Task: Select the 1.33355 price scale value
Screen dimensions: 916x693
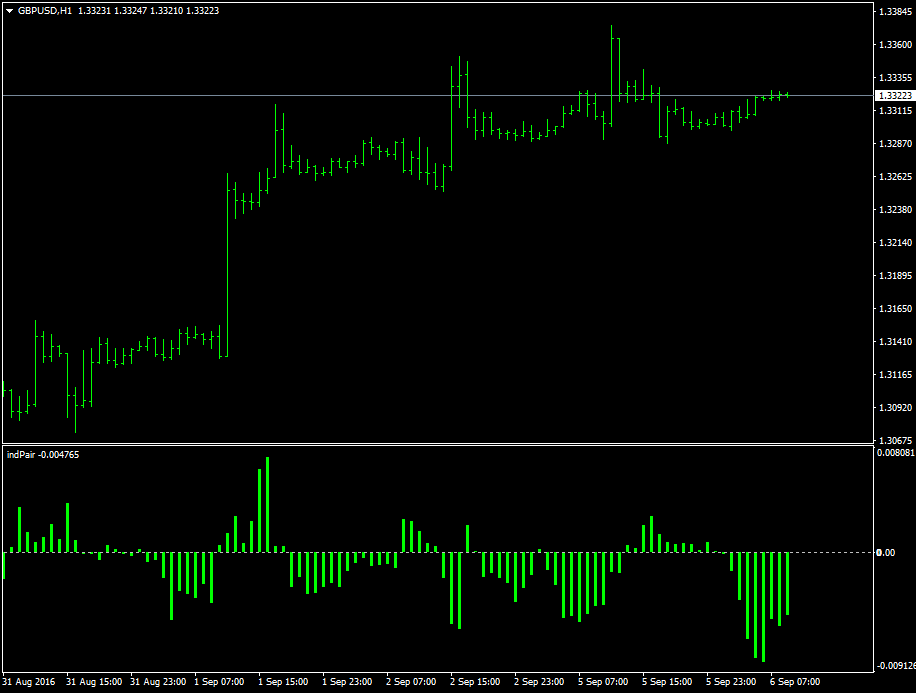Action: (895, 78)
